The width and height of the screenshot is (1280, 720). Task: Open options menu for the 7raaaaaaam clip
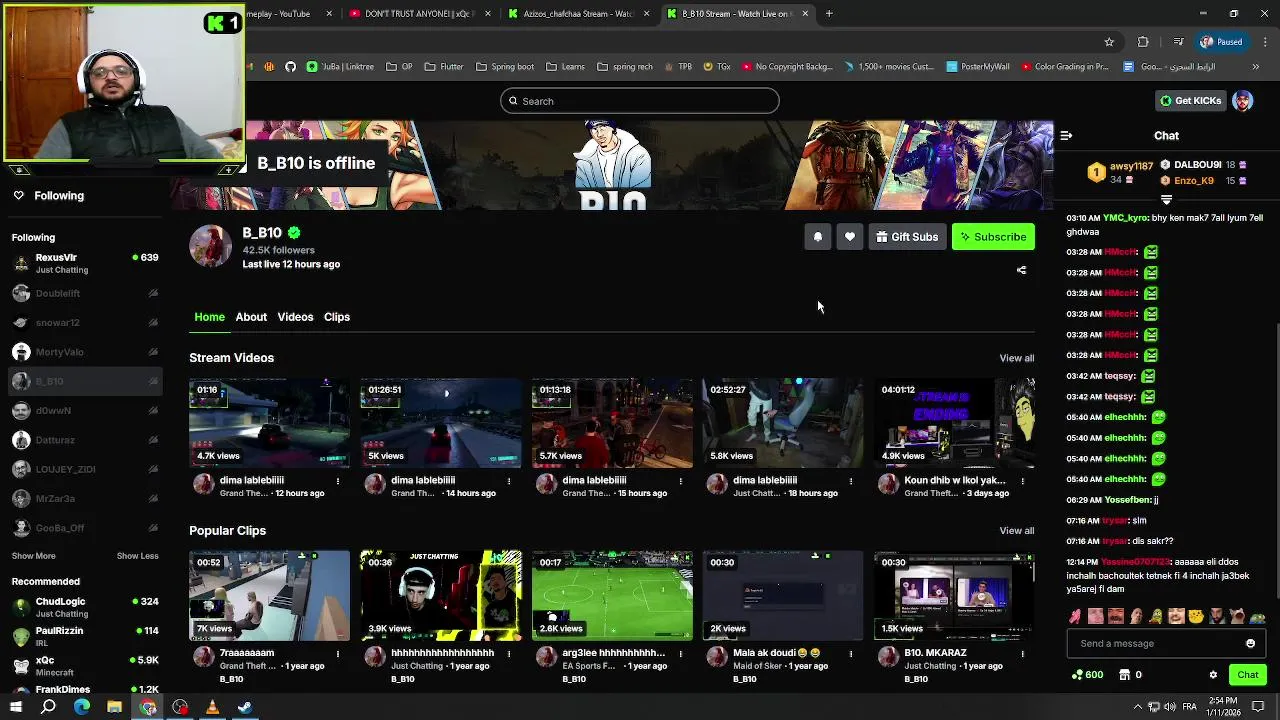coord(337,654)
